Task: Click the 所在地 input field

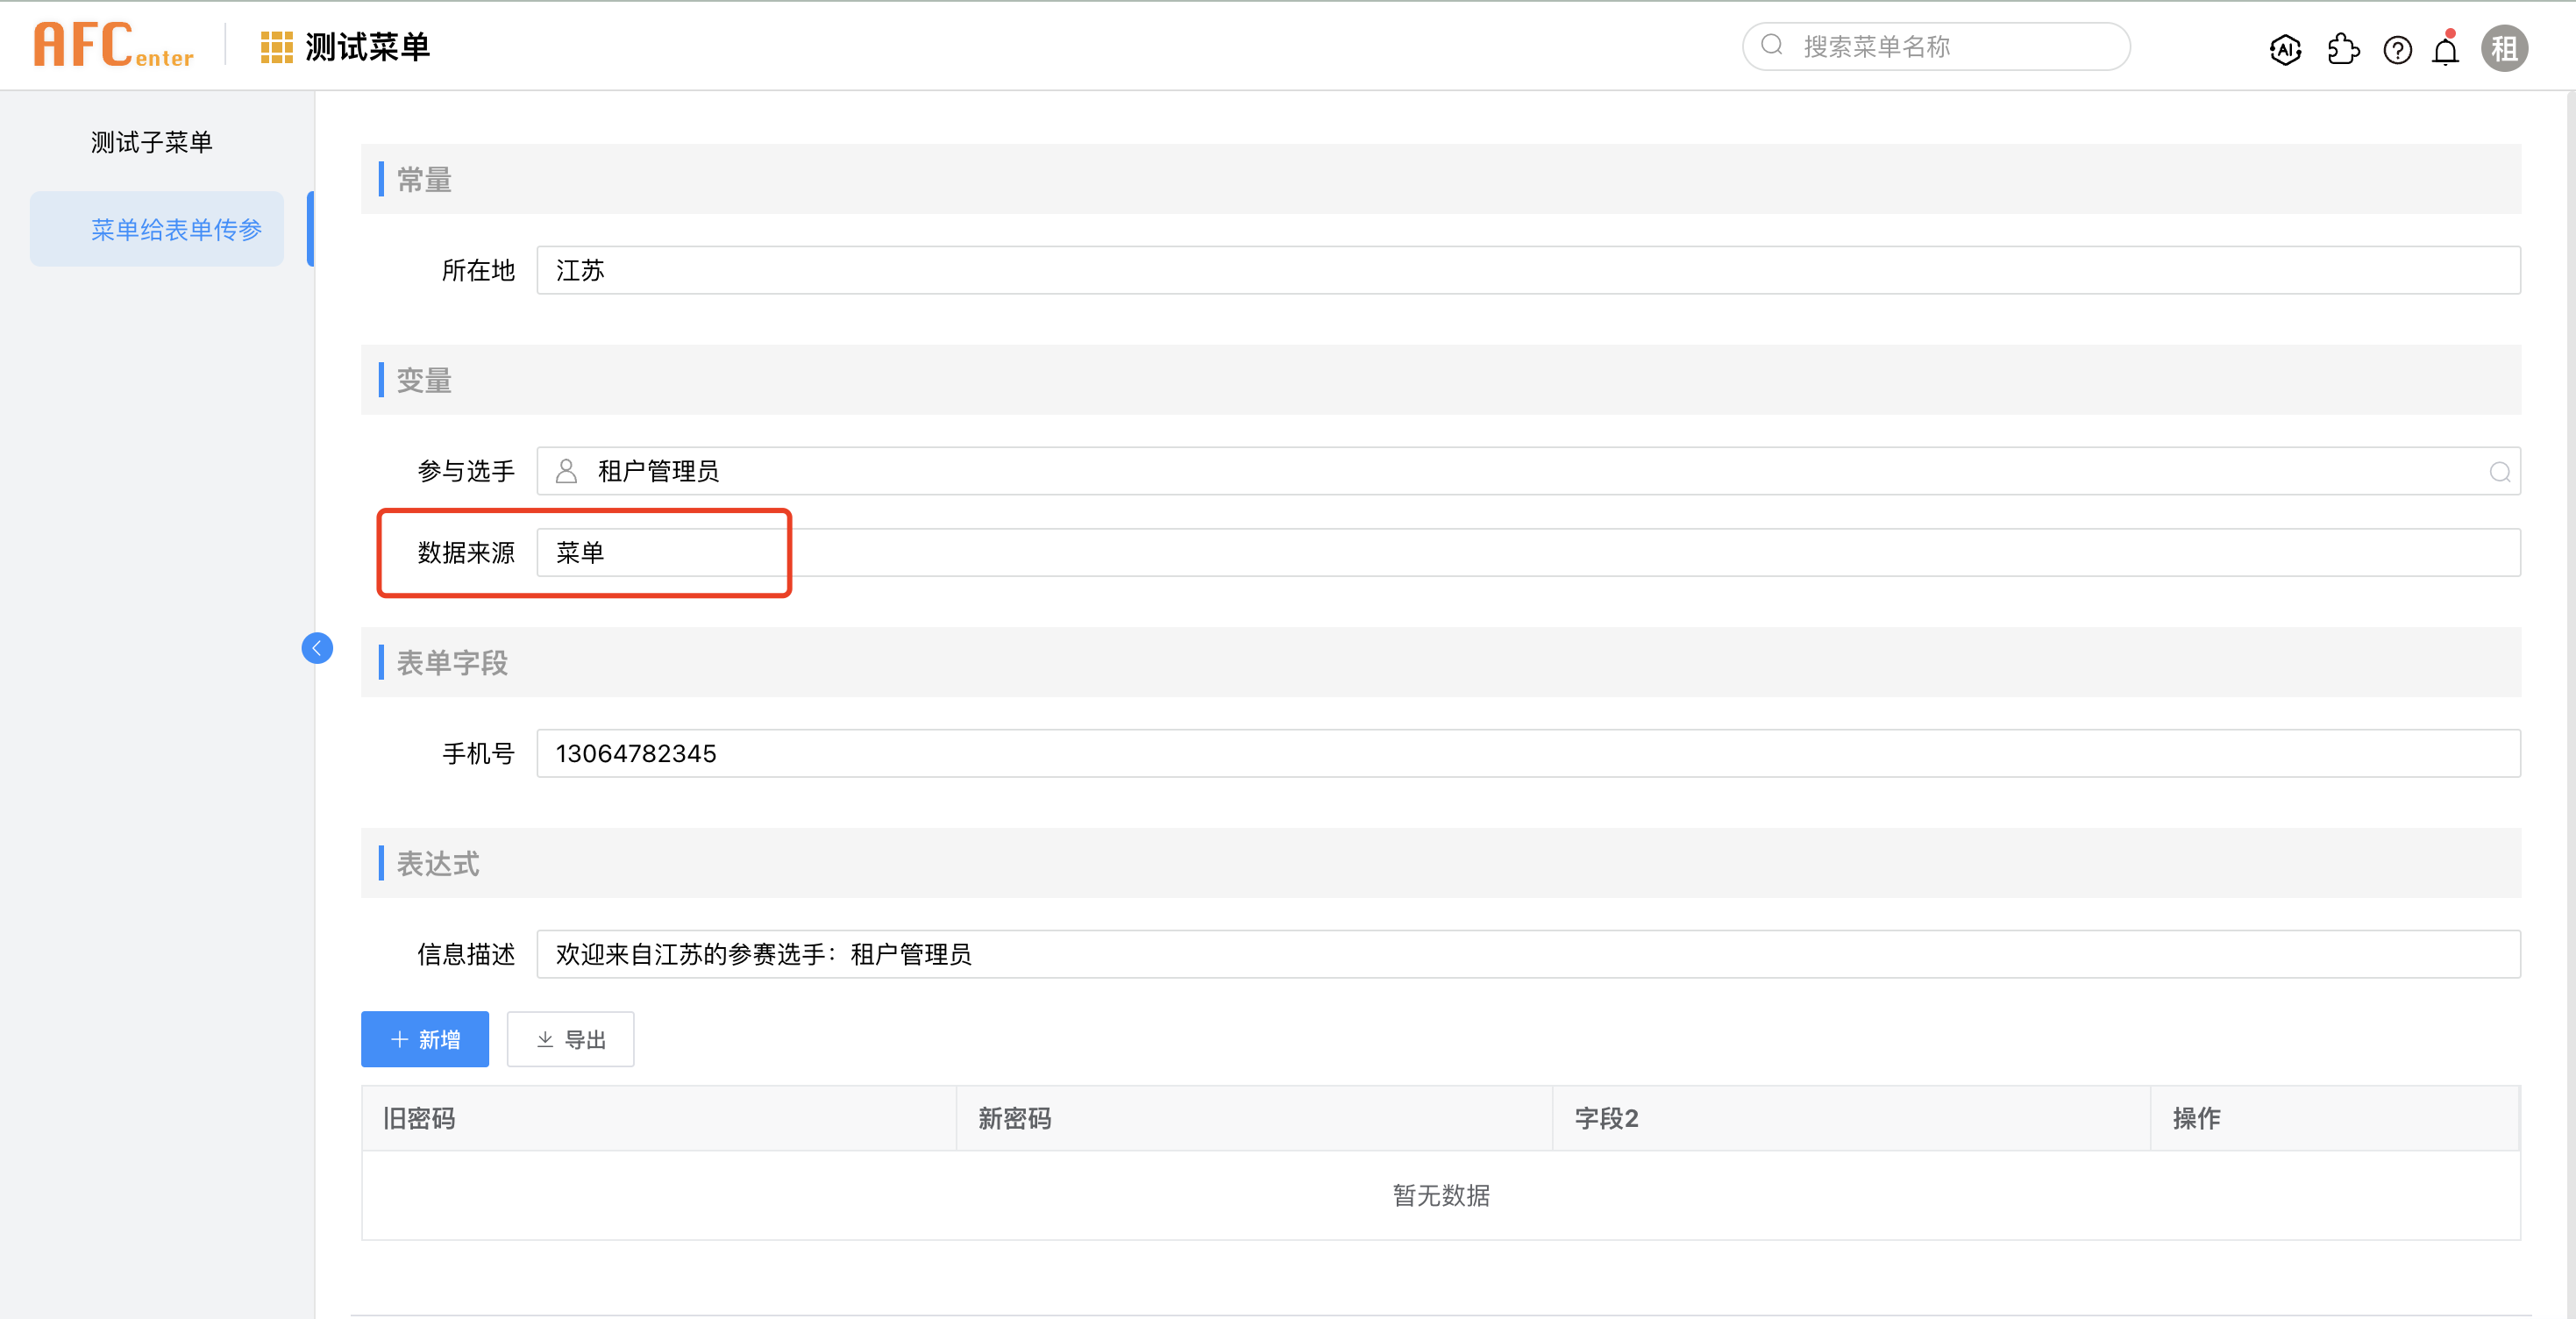Action: click(x=1527, y=270)
